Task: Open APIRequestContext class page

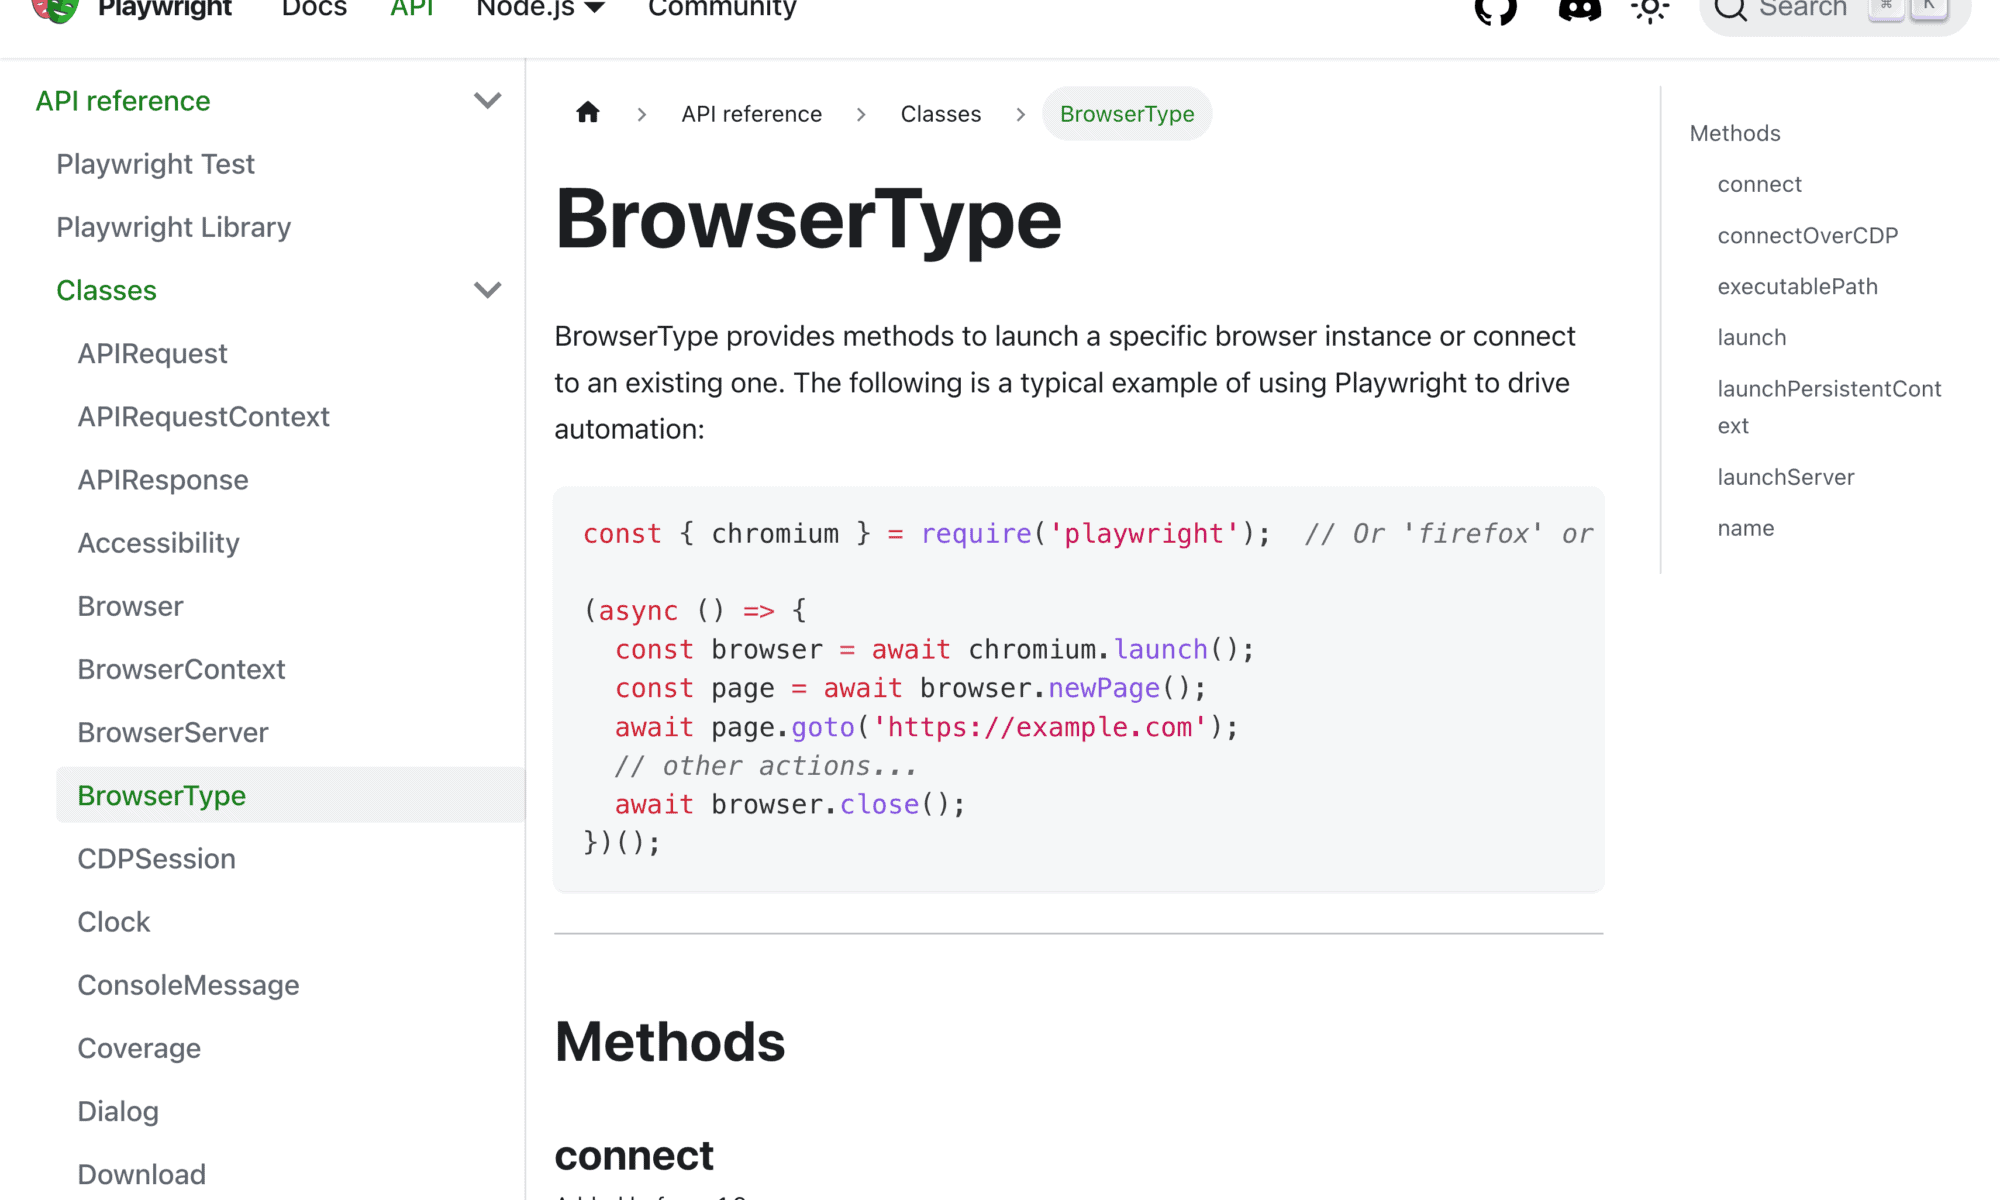Action: pyautogui.click(x=203, y=416)
